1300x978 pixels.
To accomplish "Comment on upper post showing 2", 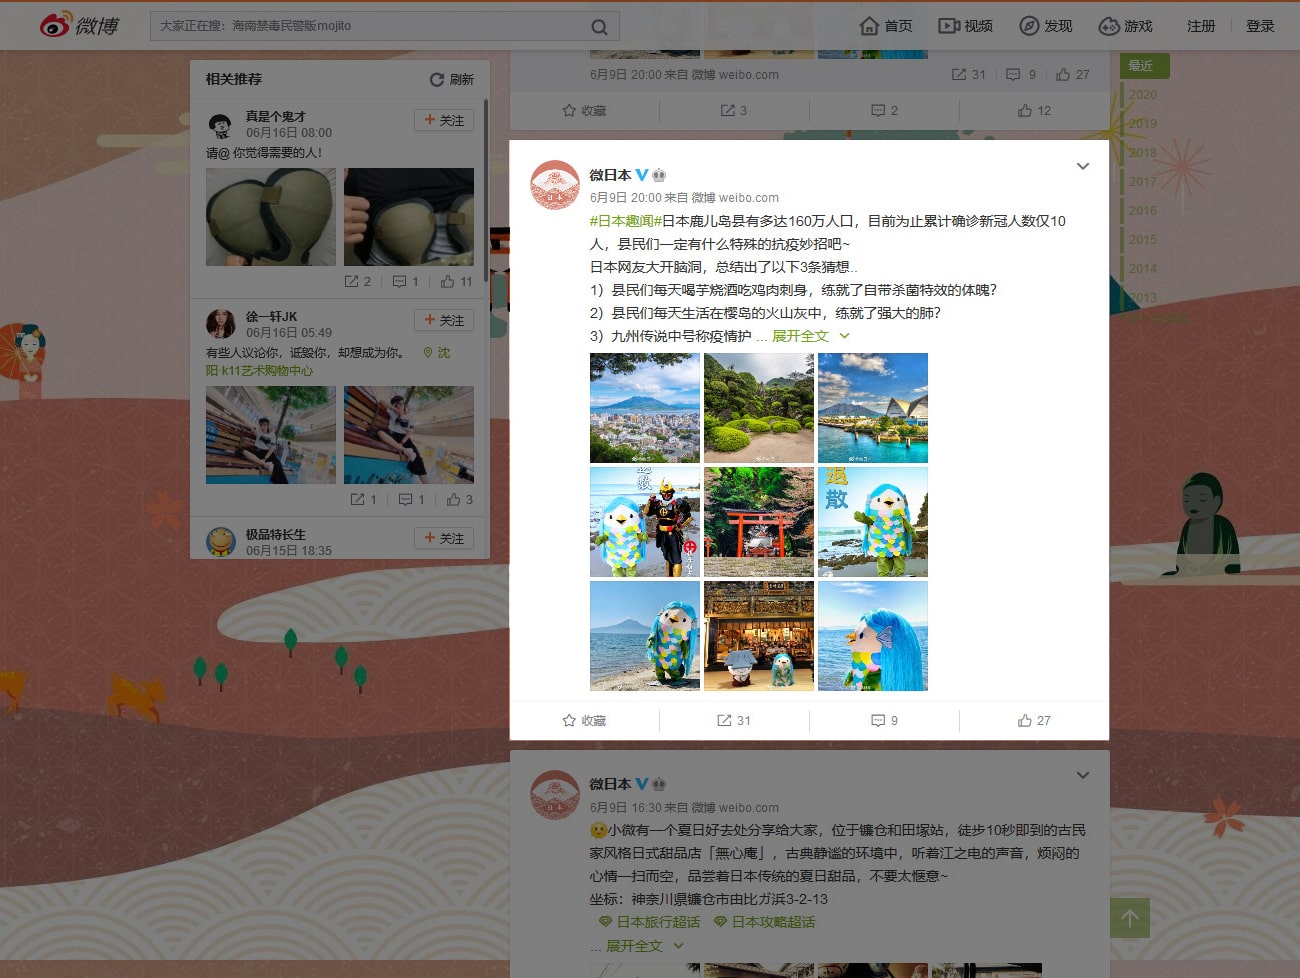I will (884, 110).
